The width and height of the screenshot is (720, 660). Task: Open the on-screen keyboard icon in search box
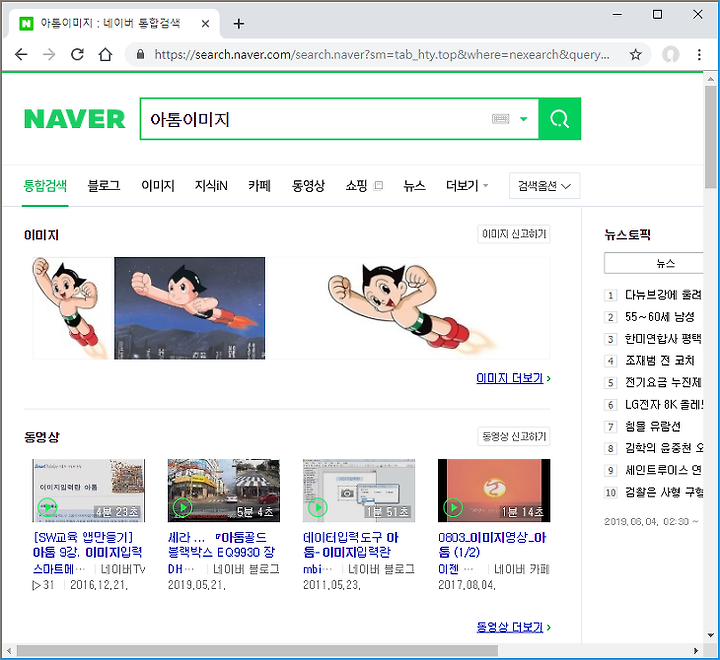pyautogui.click(x=501, y=119)
